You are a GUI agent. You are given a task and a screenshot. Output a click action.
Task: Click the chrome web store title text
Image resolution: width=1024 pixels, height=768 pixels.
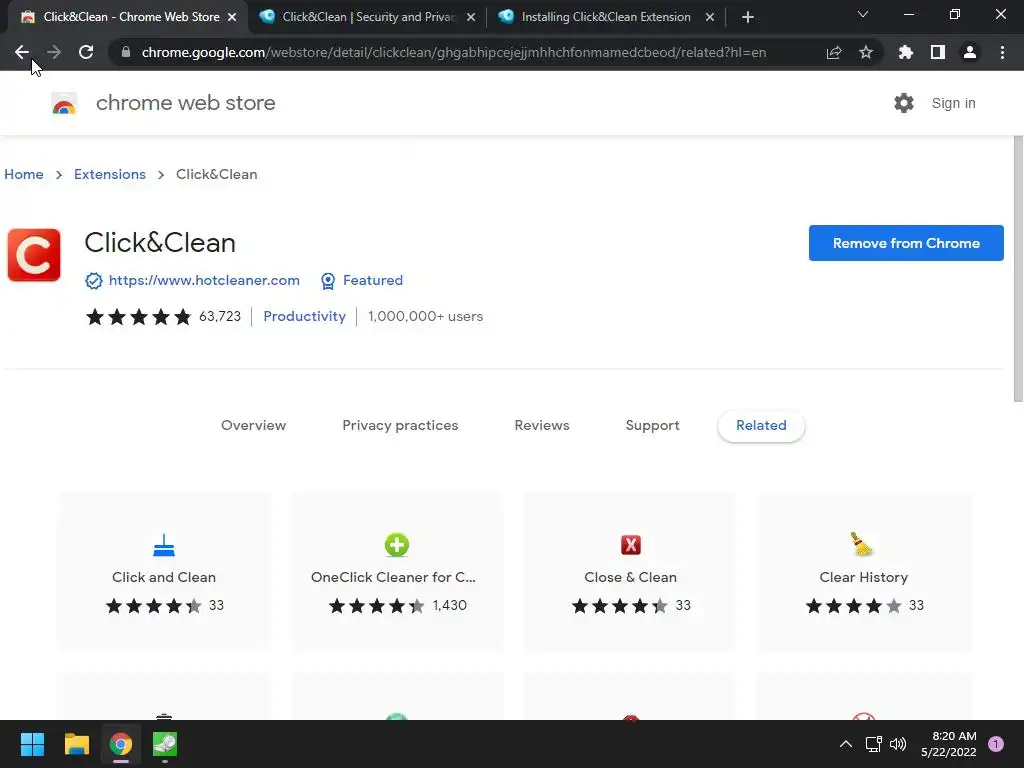pyautogui.click(x=185, y=103)
